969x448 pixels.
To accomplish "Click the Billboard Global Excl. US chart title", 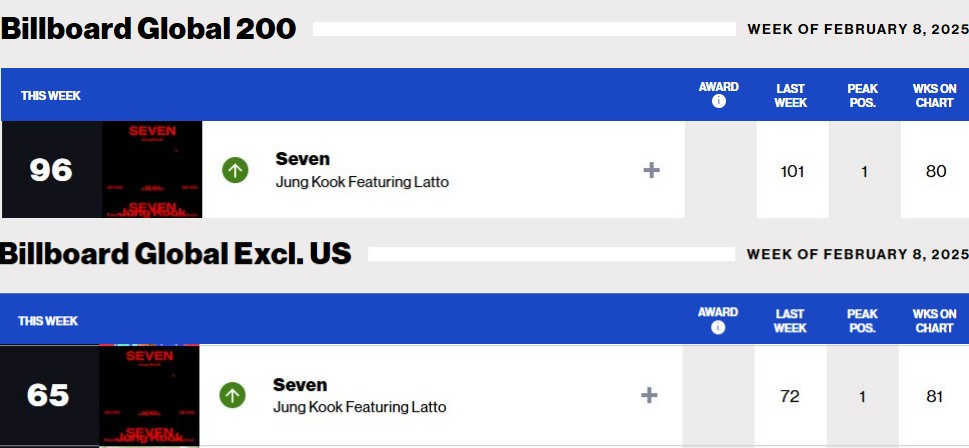I will click(x=175, y=254).
